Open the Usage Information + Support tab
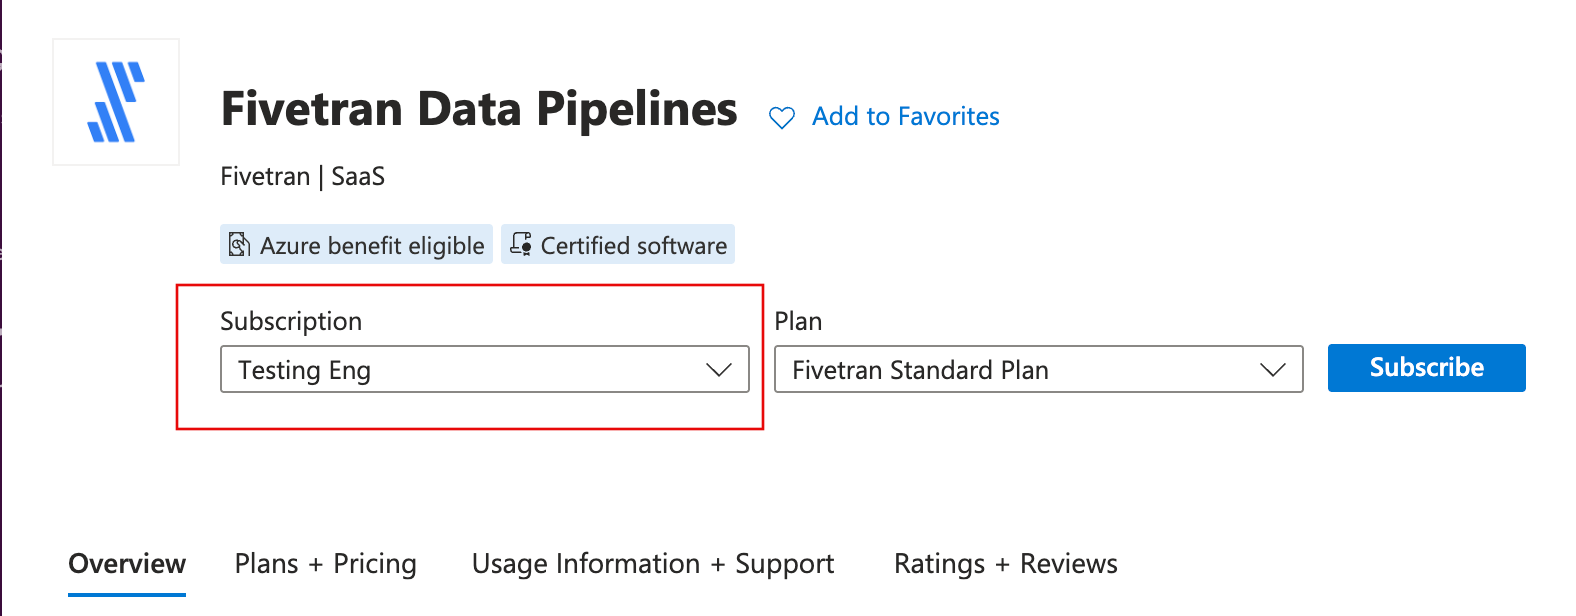1576x616 pixels. tap(653, 564)
